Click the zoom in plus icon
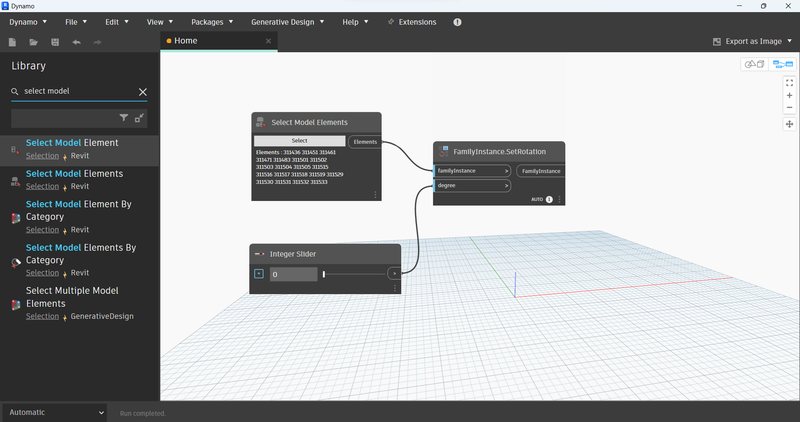Image resolution: width=800 pixels, height=422 pixels. (x=789, y=95)
